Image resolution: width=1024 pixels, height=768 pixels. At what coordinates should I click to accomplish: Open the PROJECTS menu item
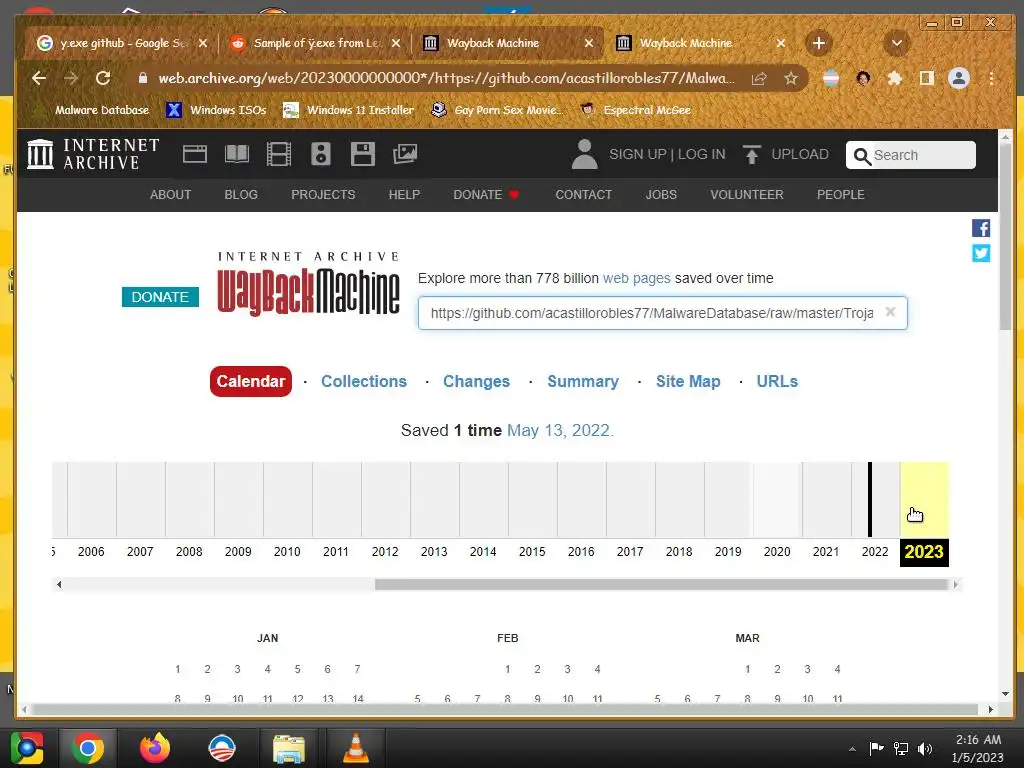(323, 195)
